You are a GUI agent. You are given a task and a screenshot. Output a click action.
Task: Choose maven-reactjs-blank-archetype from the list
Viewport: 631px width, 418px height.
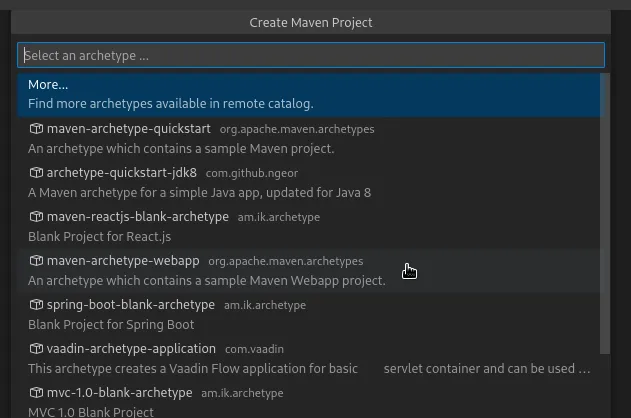(308, 227)
